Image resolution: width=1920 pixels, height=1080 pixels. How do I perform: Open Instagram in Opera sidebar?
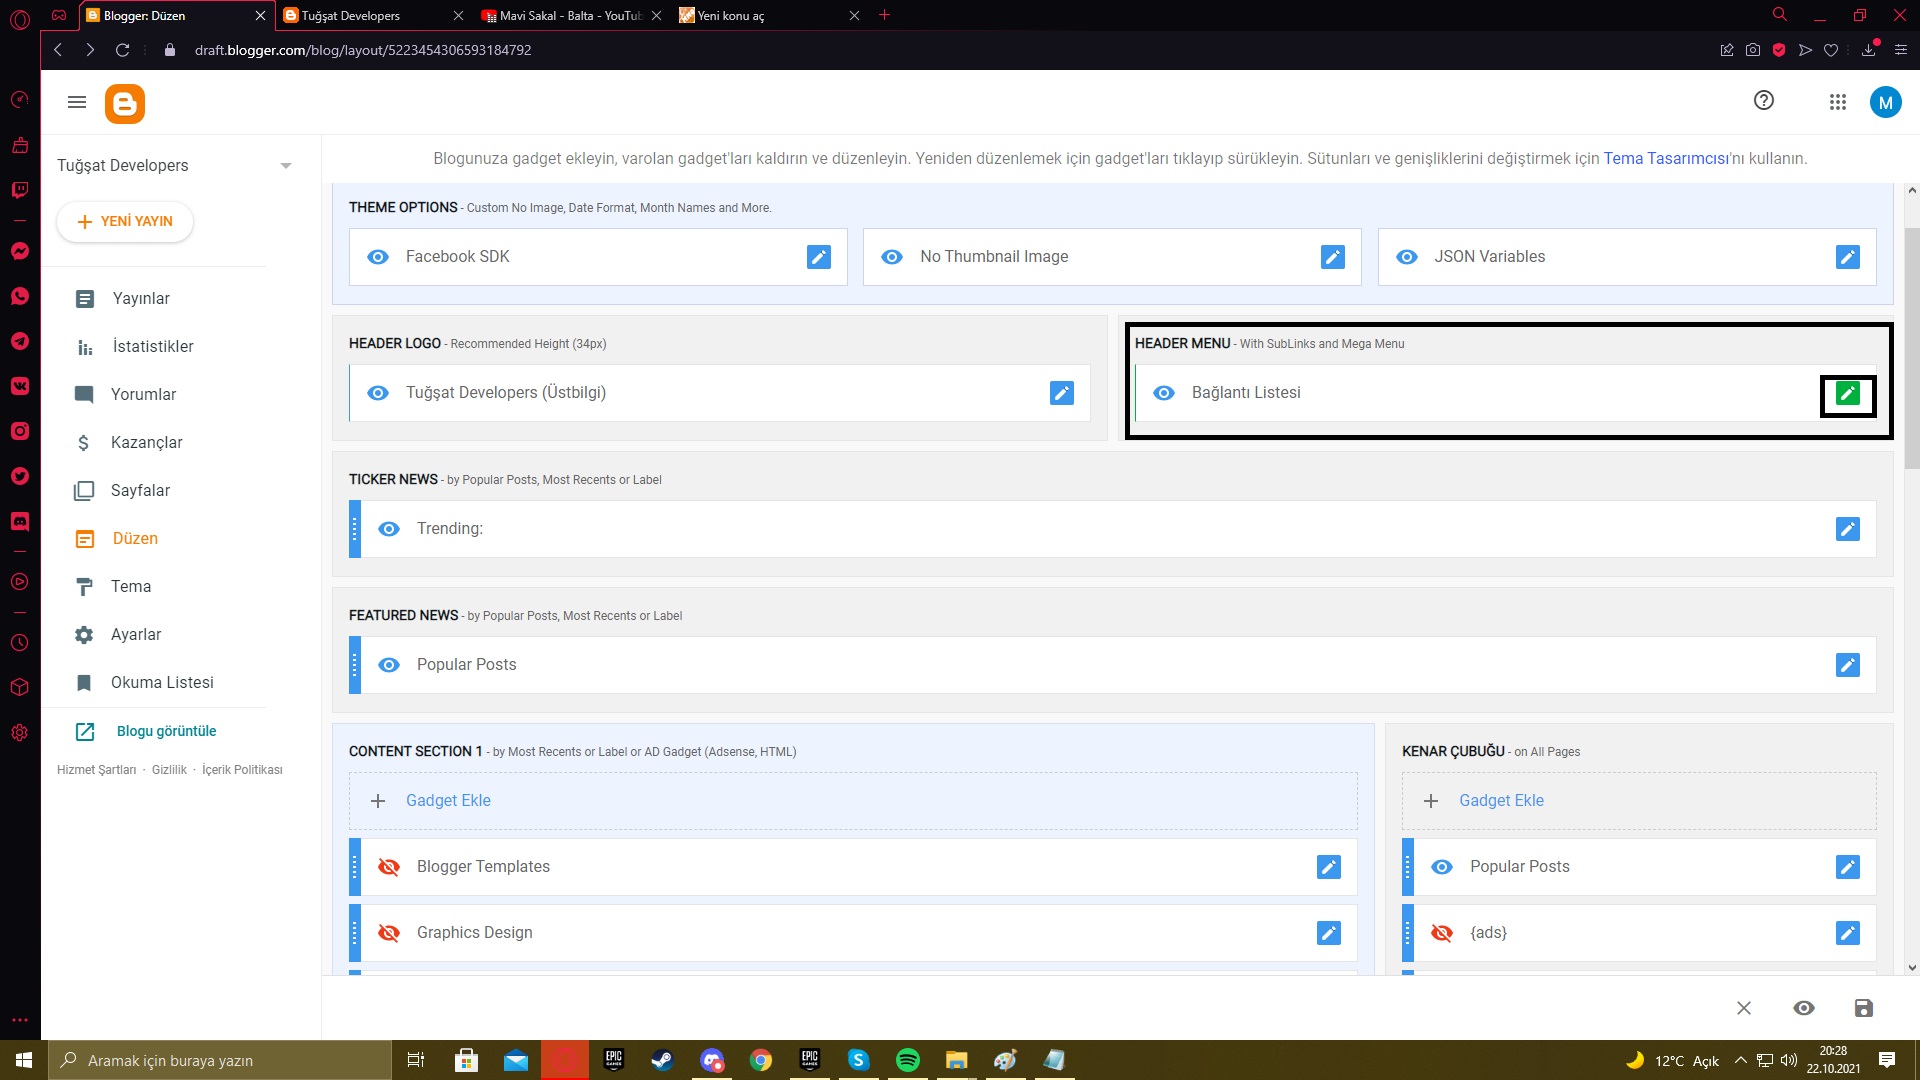pyautogui.click(x=20, y=431)
